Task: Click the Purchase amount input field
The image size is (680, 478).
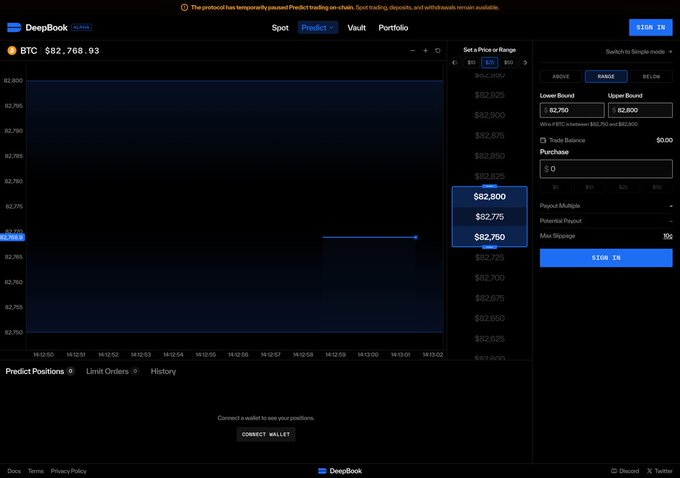Action: point(606,169)
